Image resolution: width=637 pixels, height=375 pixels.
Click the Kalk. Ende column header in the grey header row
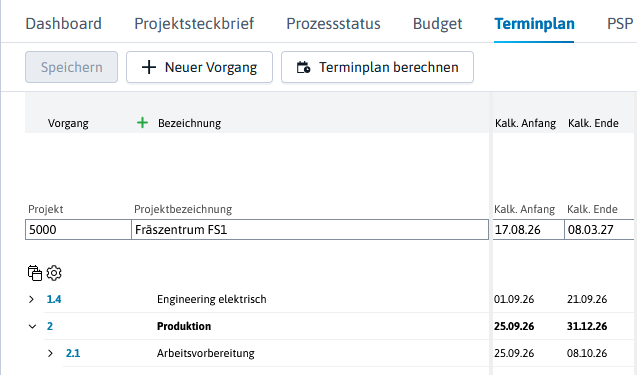click(x=593, y=123)
